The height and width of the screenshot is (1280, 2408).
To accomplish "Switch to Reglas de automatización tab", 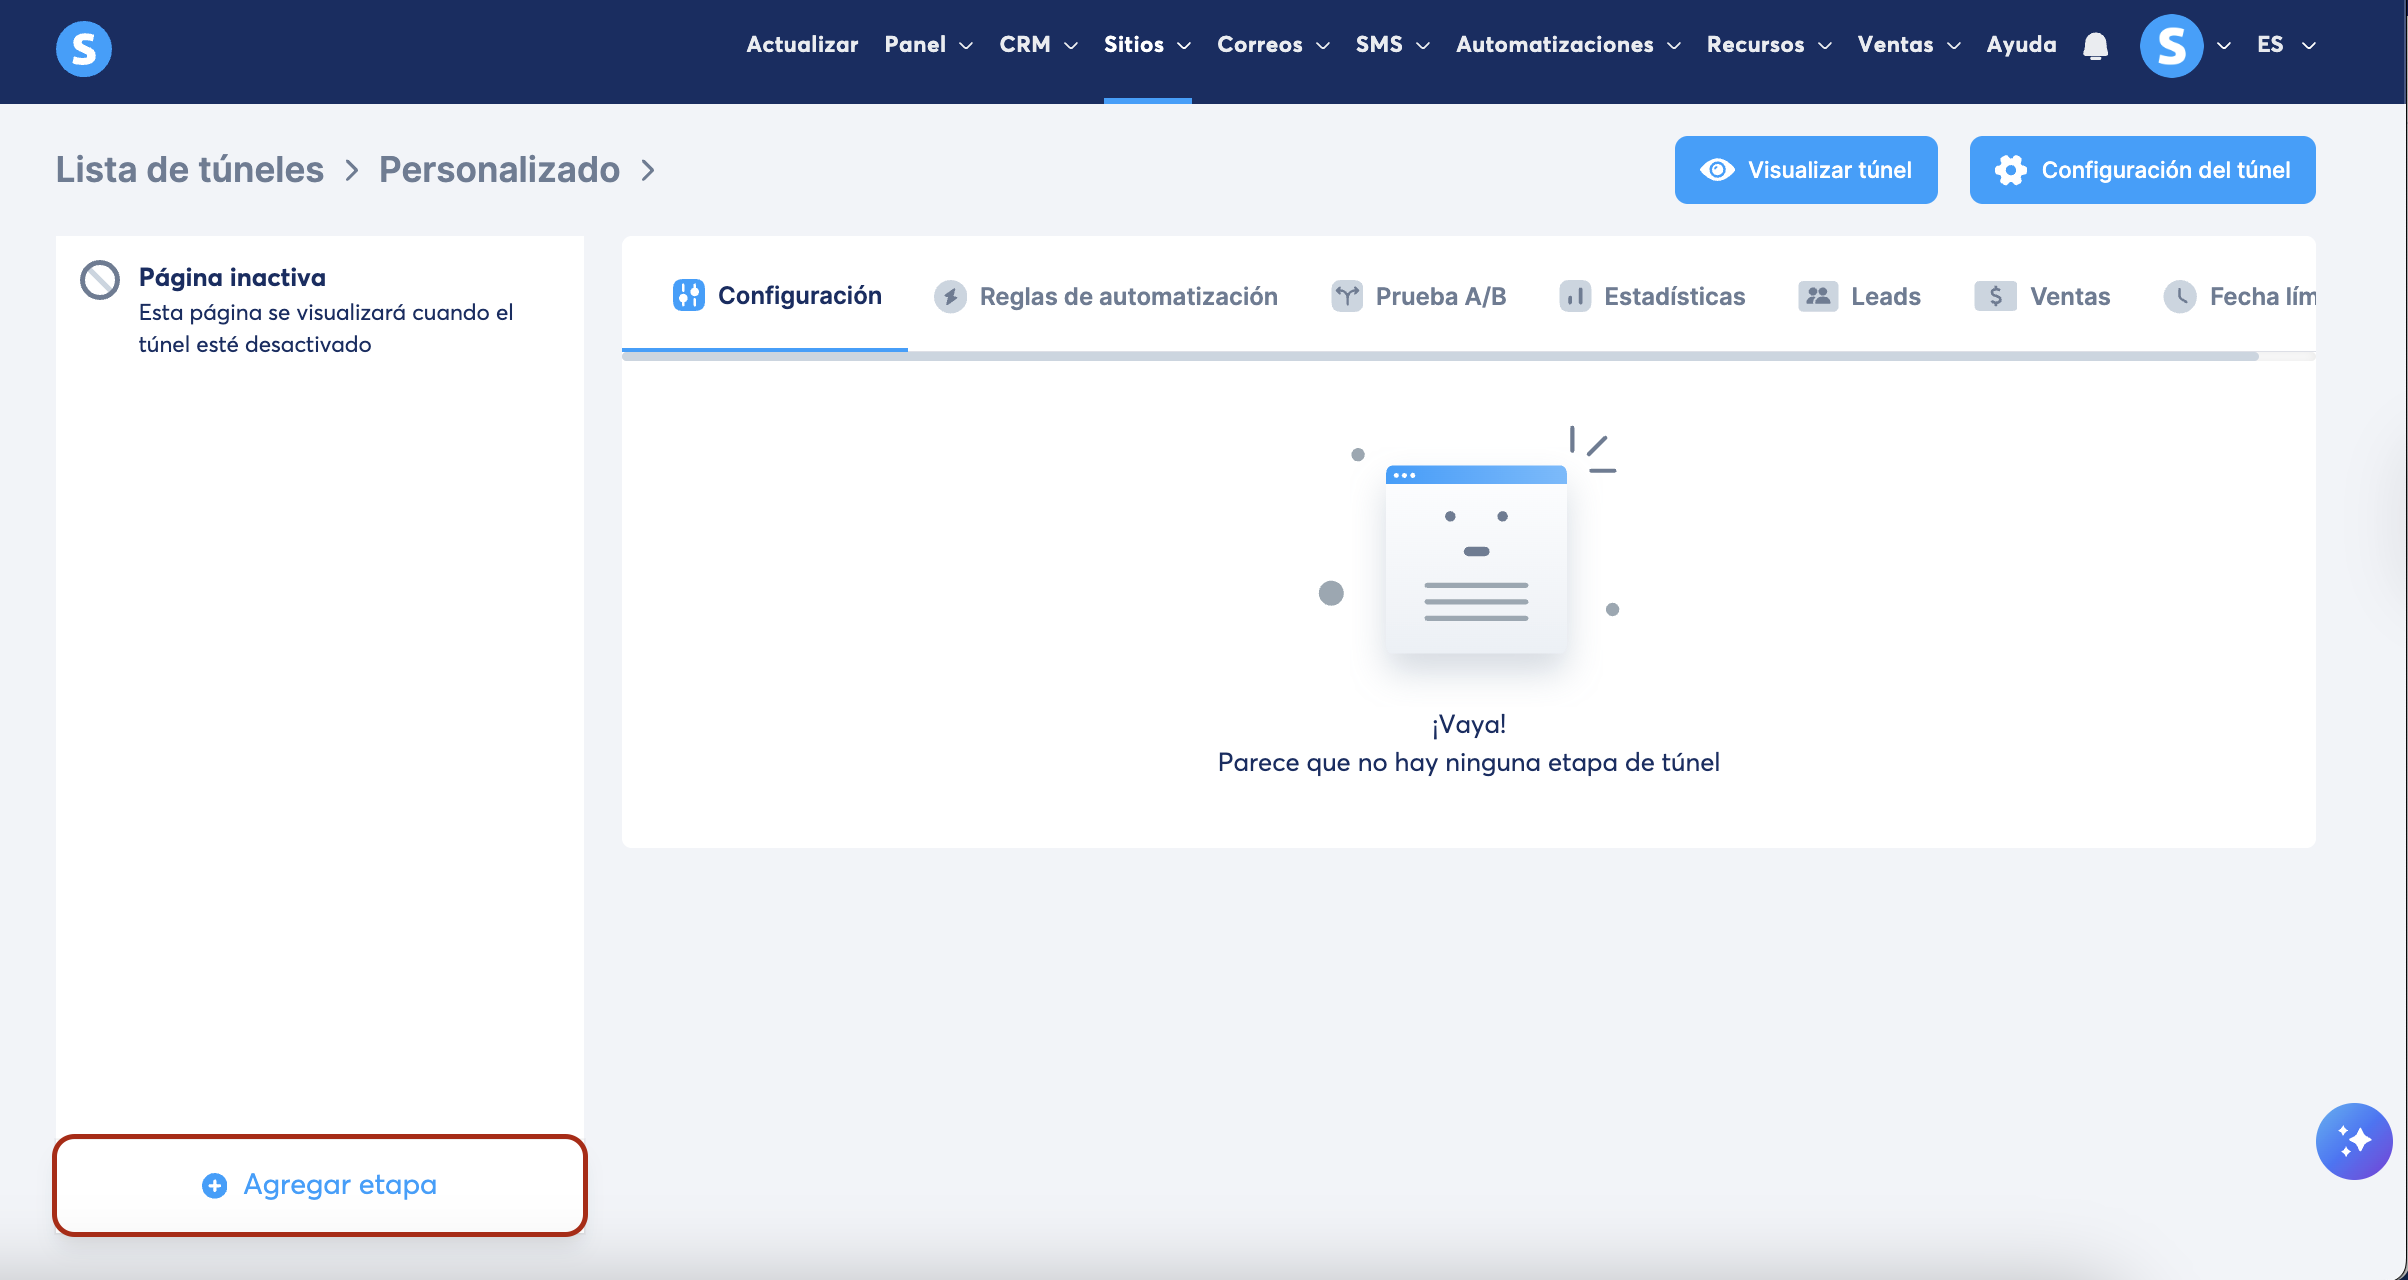I will point(1106,296).
